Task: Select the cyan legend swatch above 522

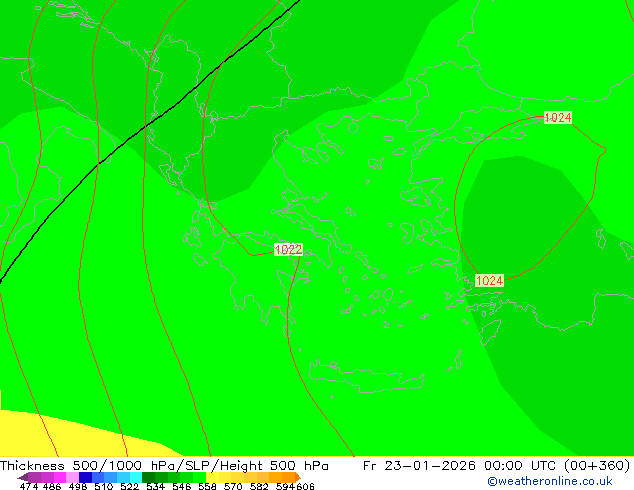Action: point(136,477)
